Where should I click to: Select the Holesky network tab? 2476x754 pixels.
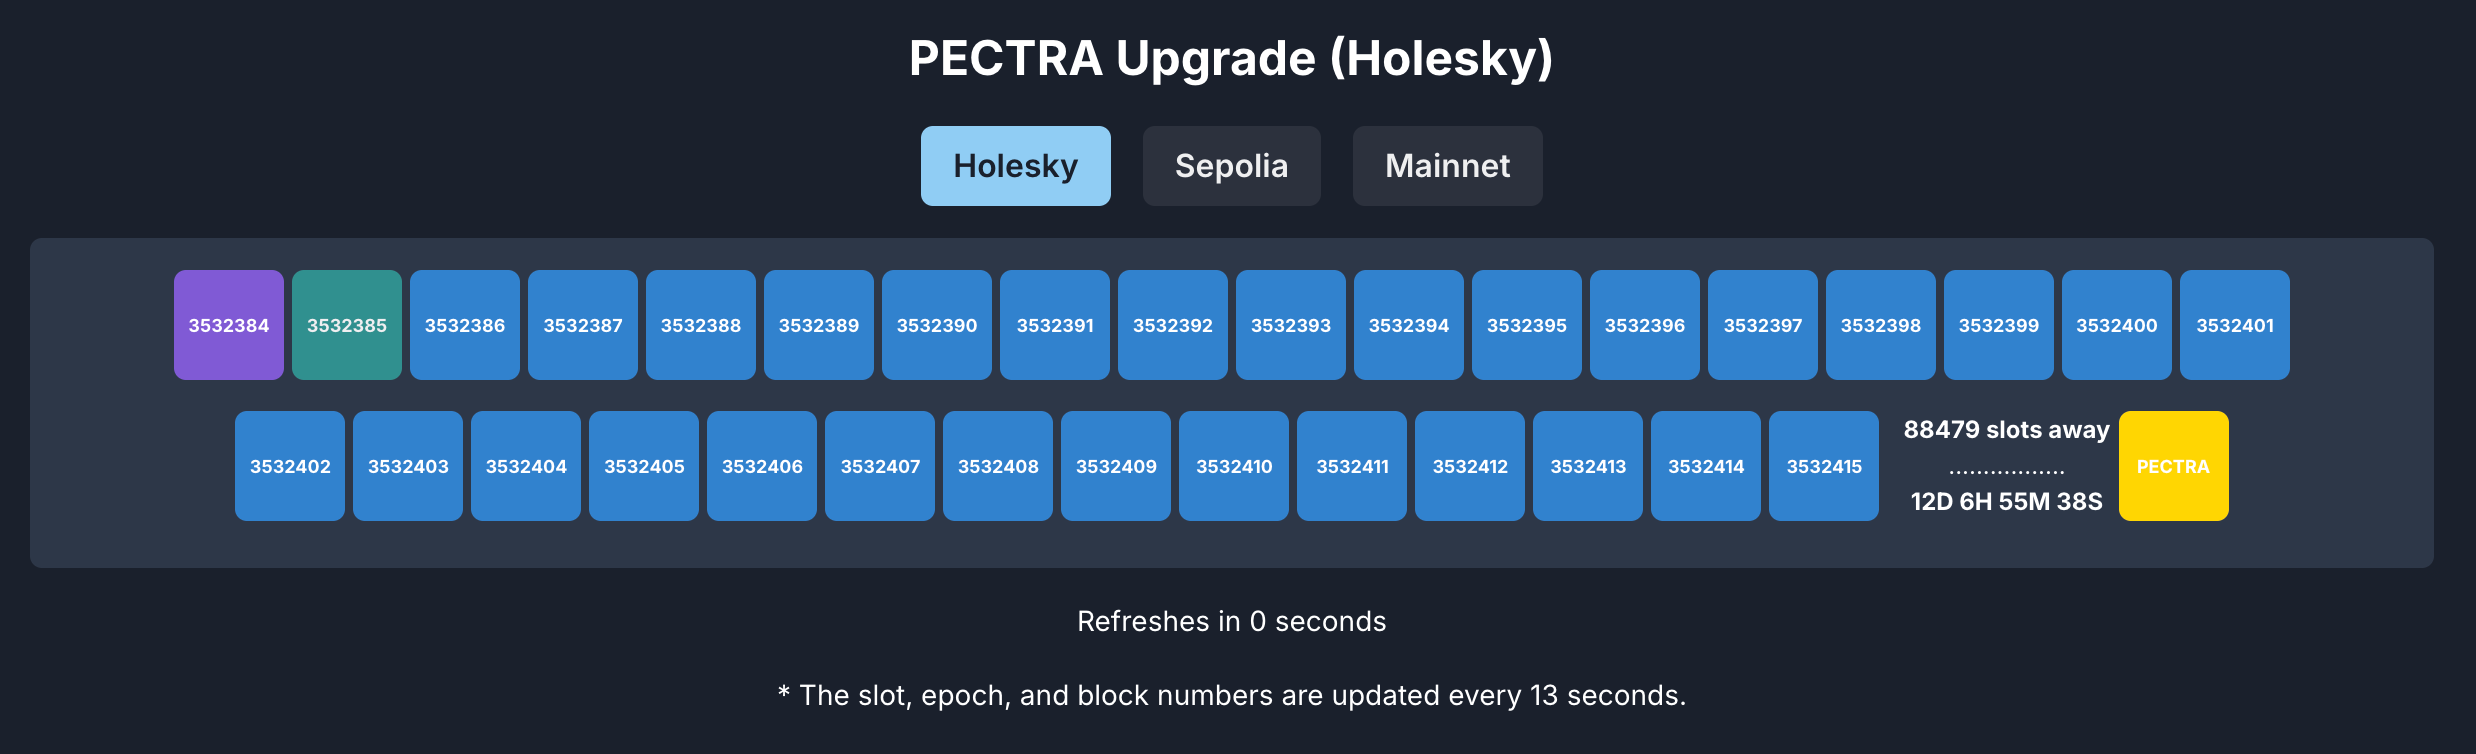coord(1014,165)
